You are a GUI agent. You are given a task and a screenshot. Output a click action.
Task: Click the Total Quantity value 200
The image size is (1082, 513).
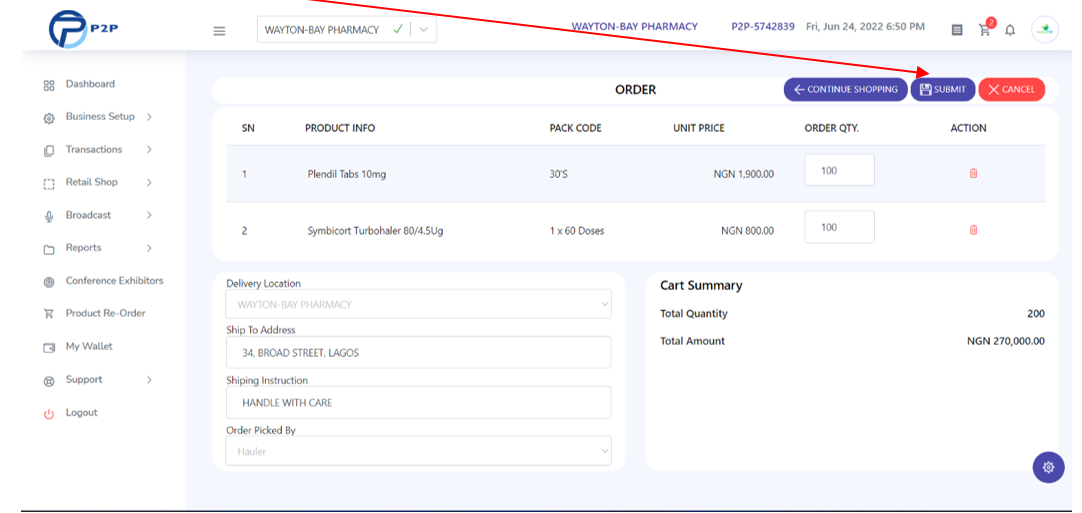point(1036,314)
